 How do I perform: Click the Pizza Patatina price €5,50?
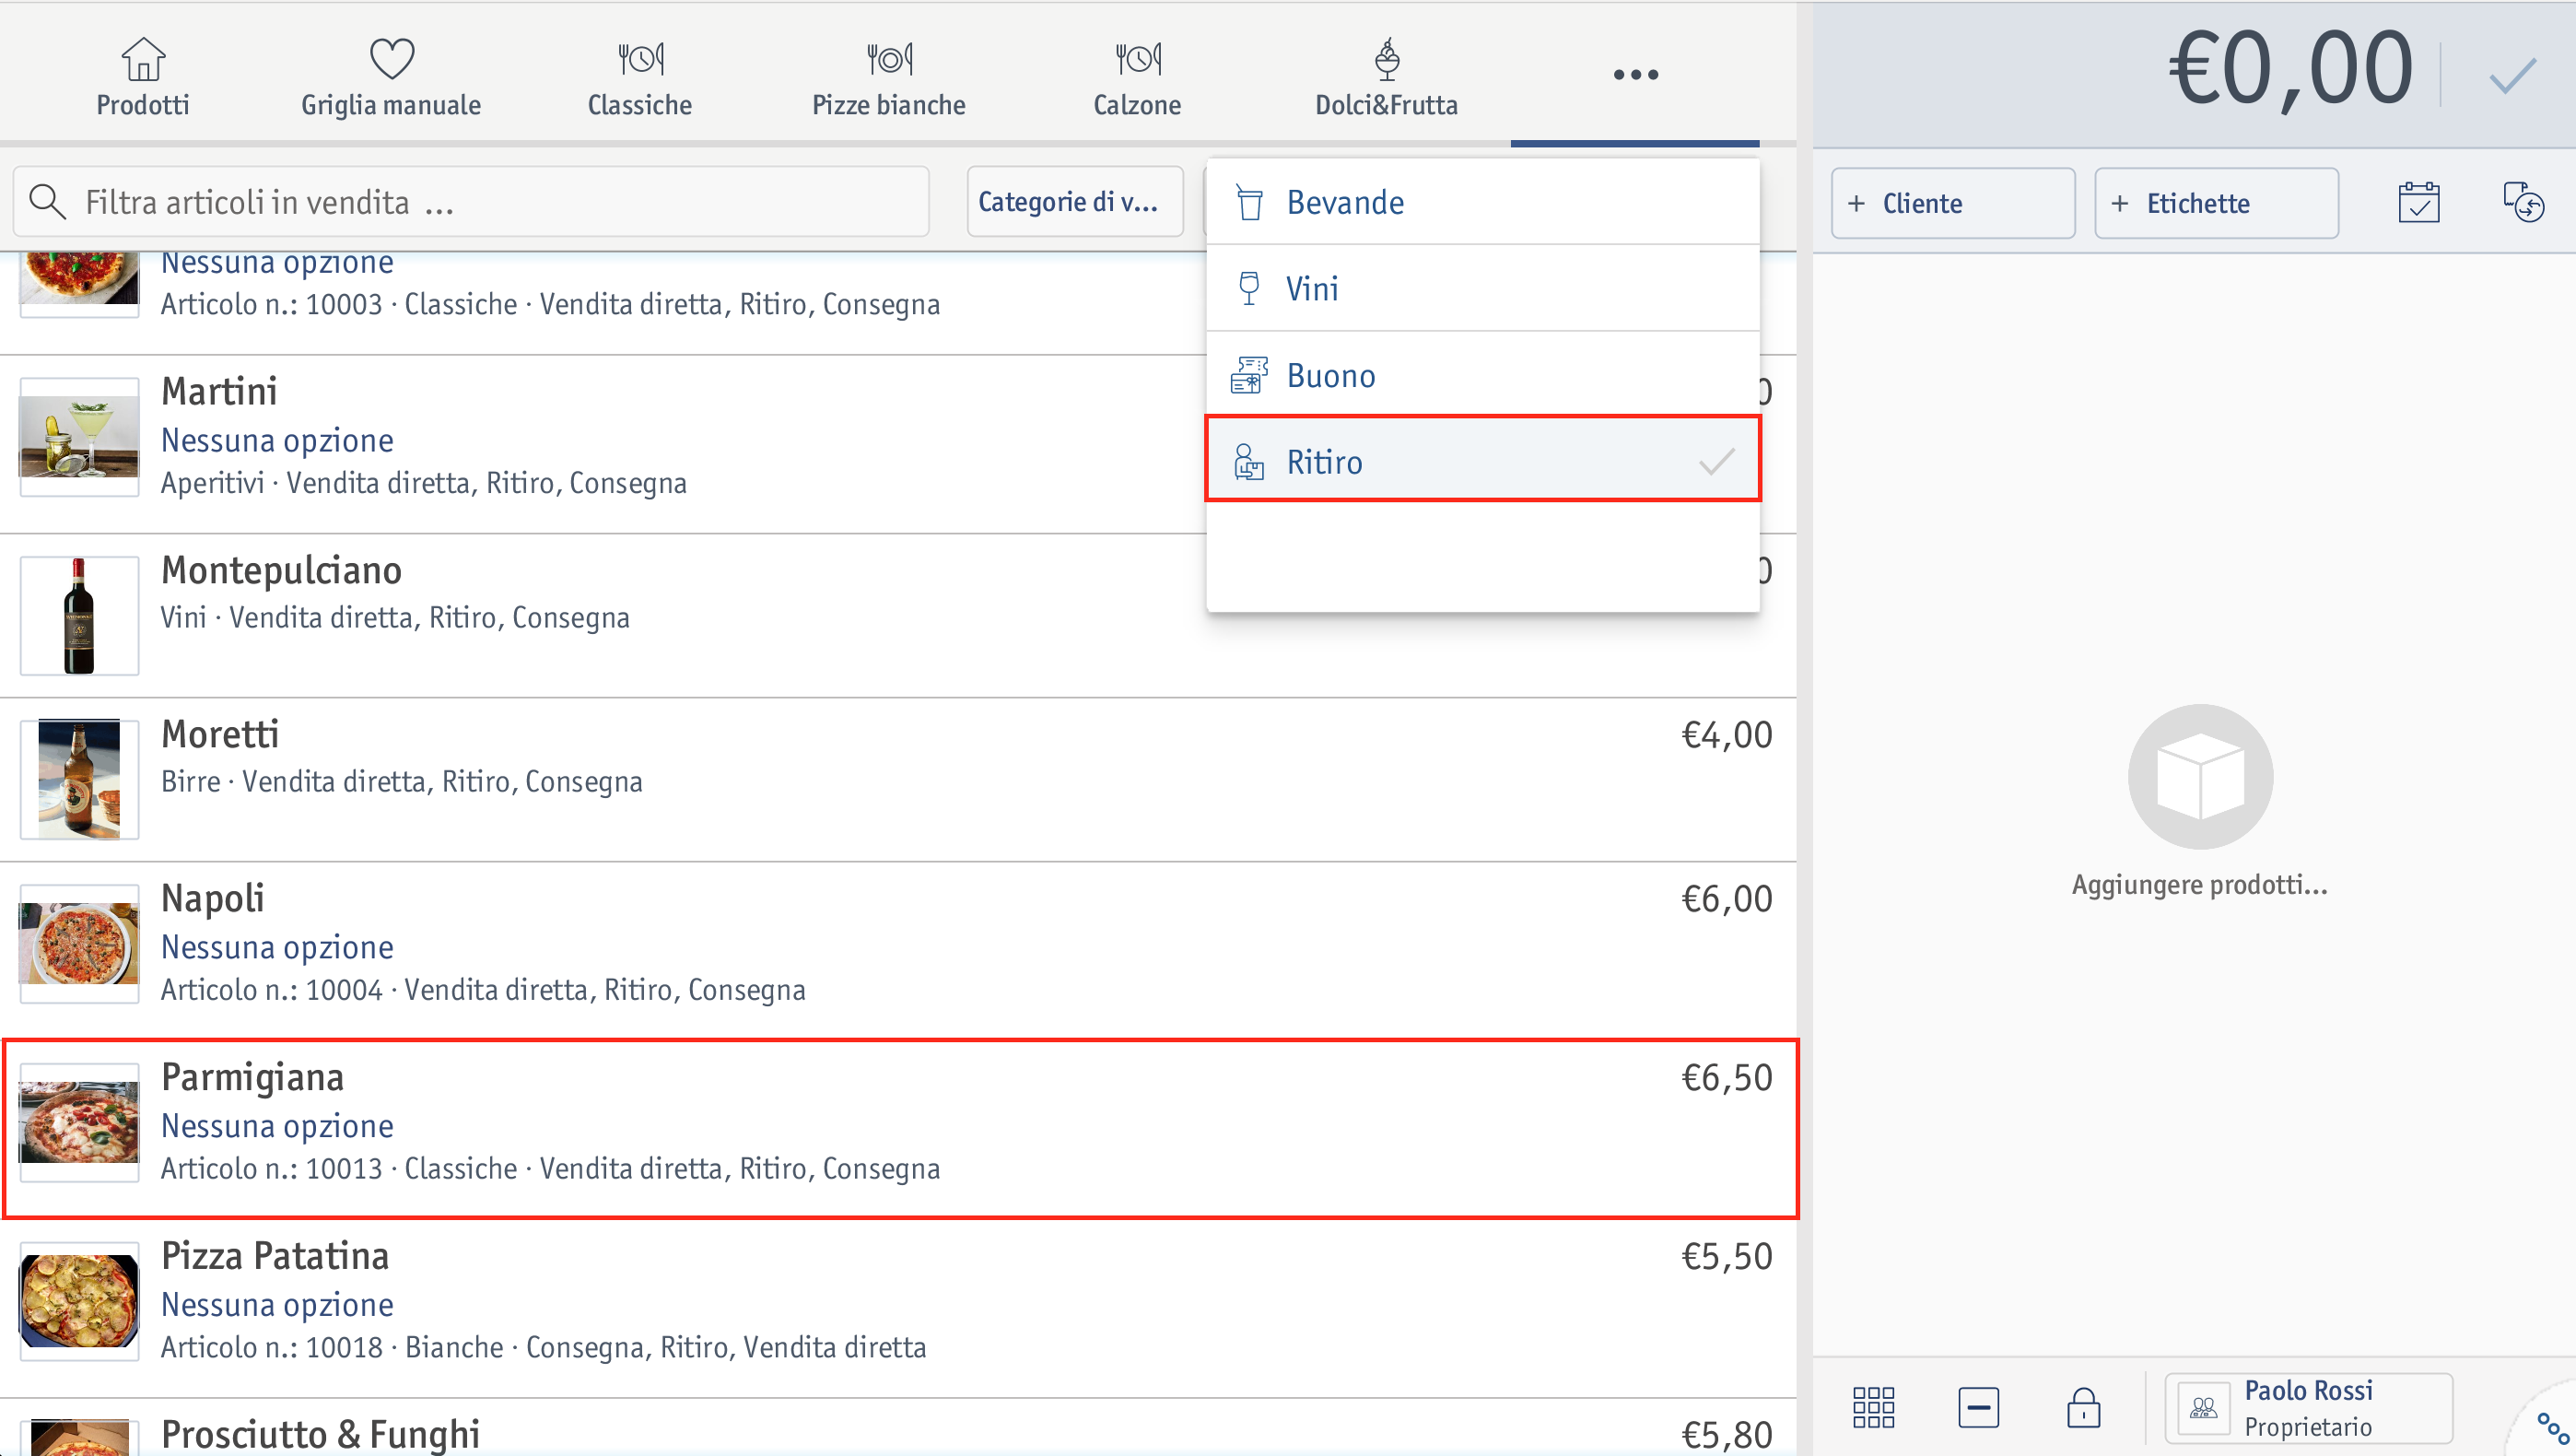[x=1726, y=1257]
